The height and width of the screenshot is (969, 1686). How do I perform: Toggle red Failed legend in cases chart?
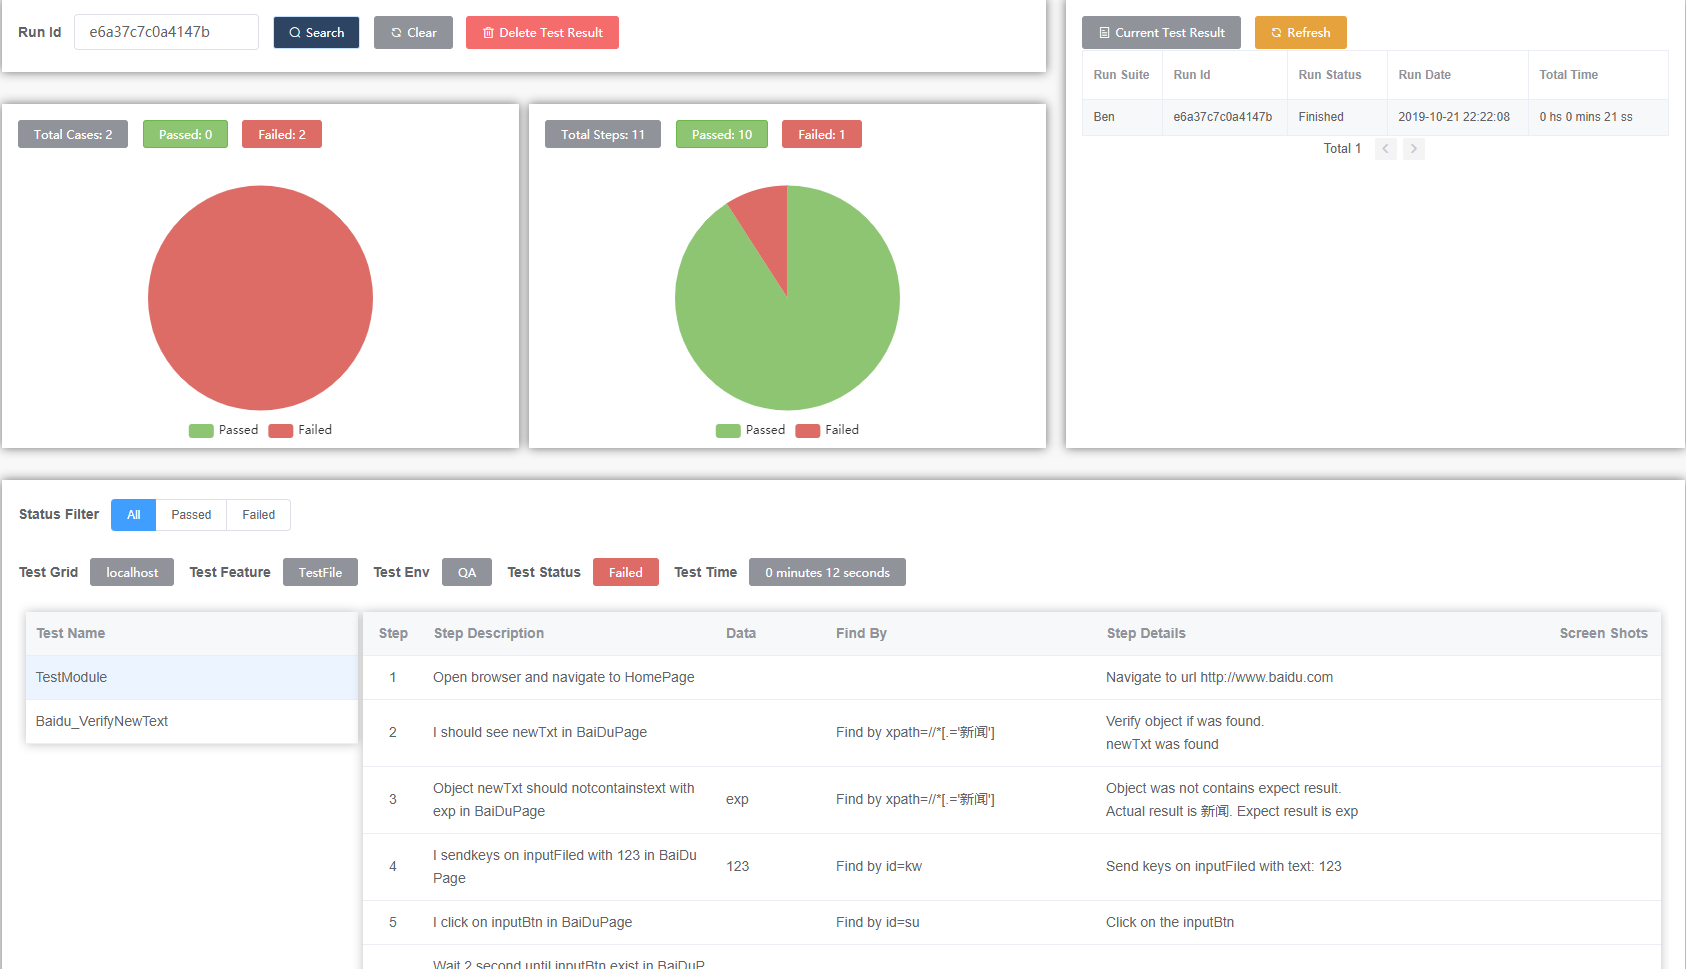(301, 430)
